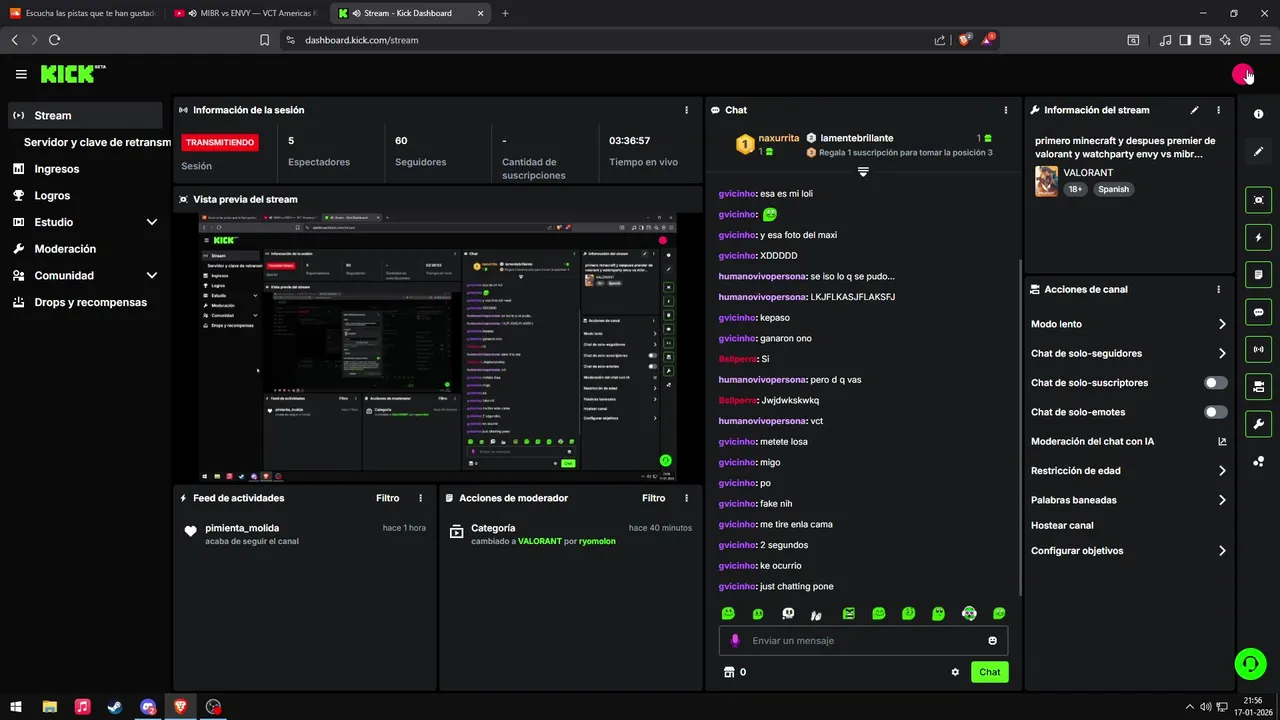The height and width of the screenshot is (720, 1280).
Task: Toggle Chat de solo-emotes switch
Action: [x=1215, y=412]
